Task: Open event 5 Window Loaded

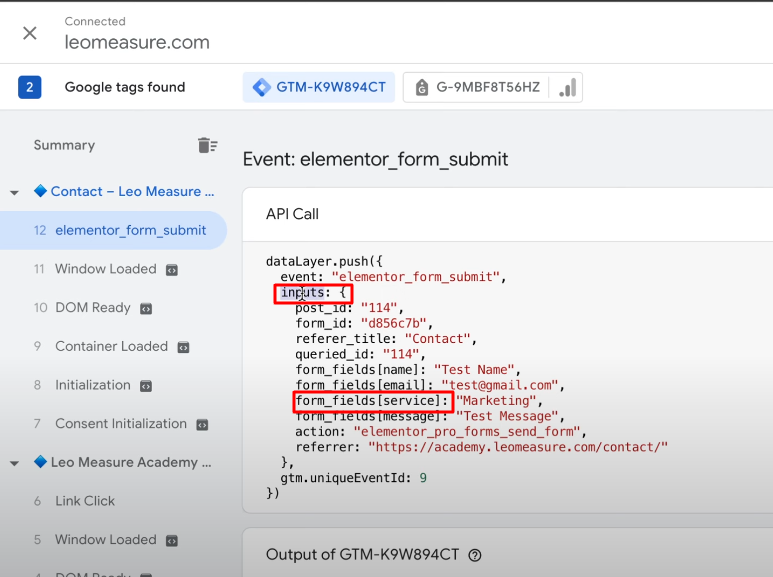Action: pyautogui.click(x=105, y=540)
